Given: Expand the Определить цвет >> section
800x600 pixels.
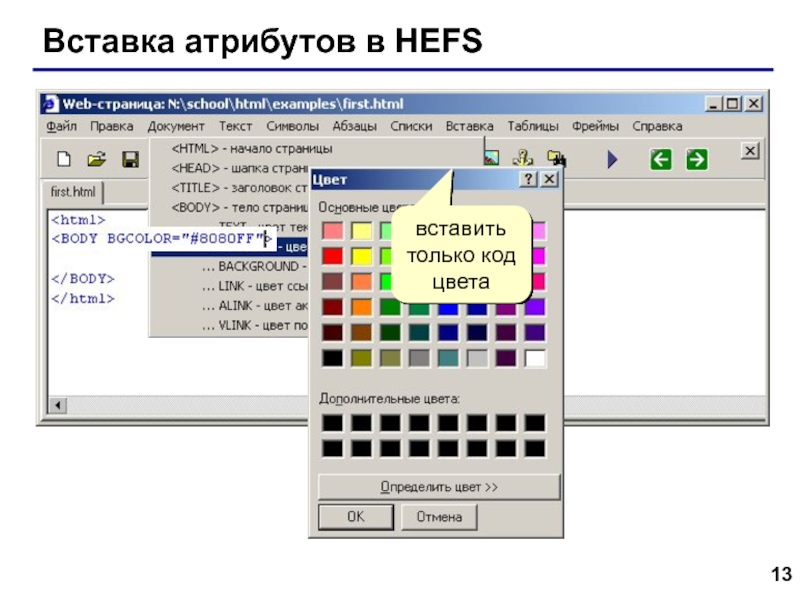Looking at the screenshot, I should tap(439, 487).
